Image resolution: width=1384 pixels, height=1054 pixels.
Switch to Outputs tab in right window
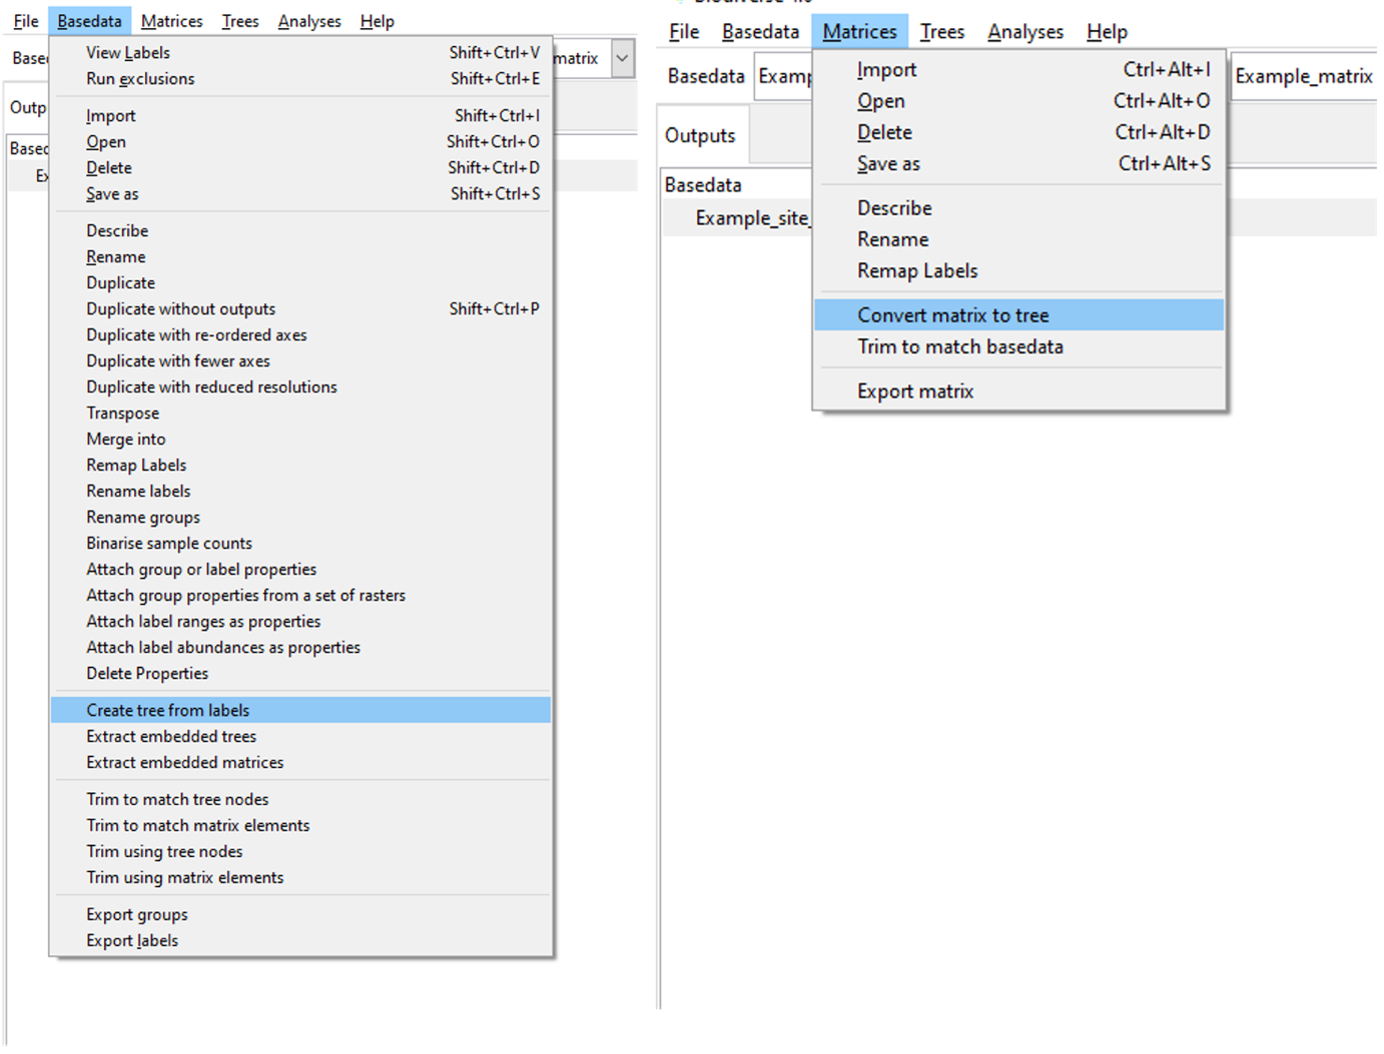(x=700, y=136)
